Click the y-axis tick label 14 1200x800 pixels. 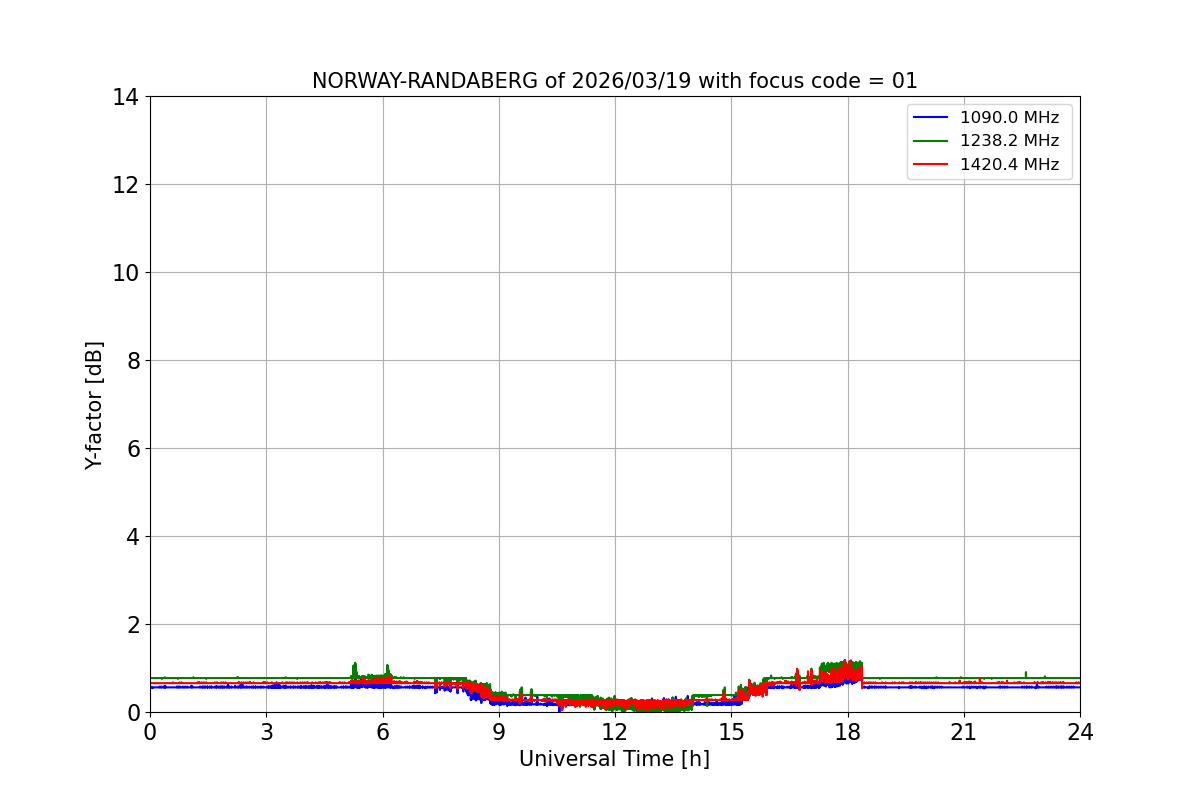point(126,97)
